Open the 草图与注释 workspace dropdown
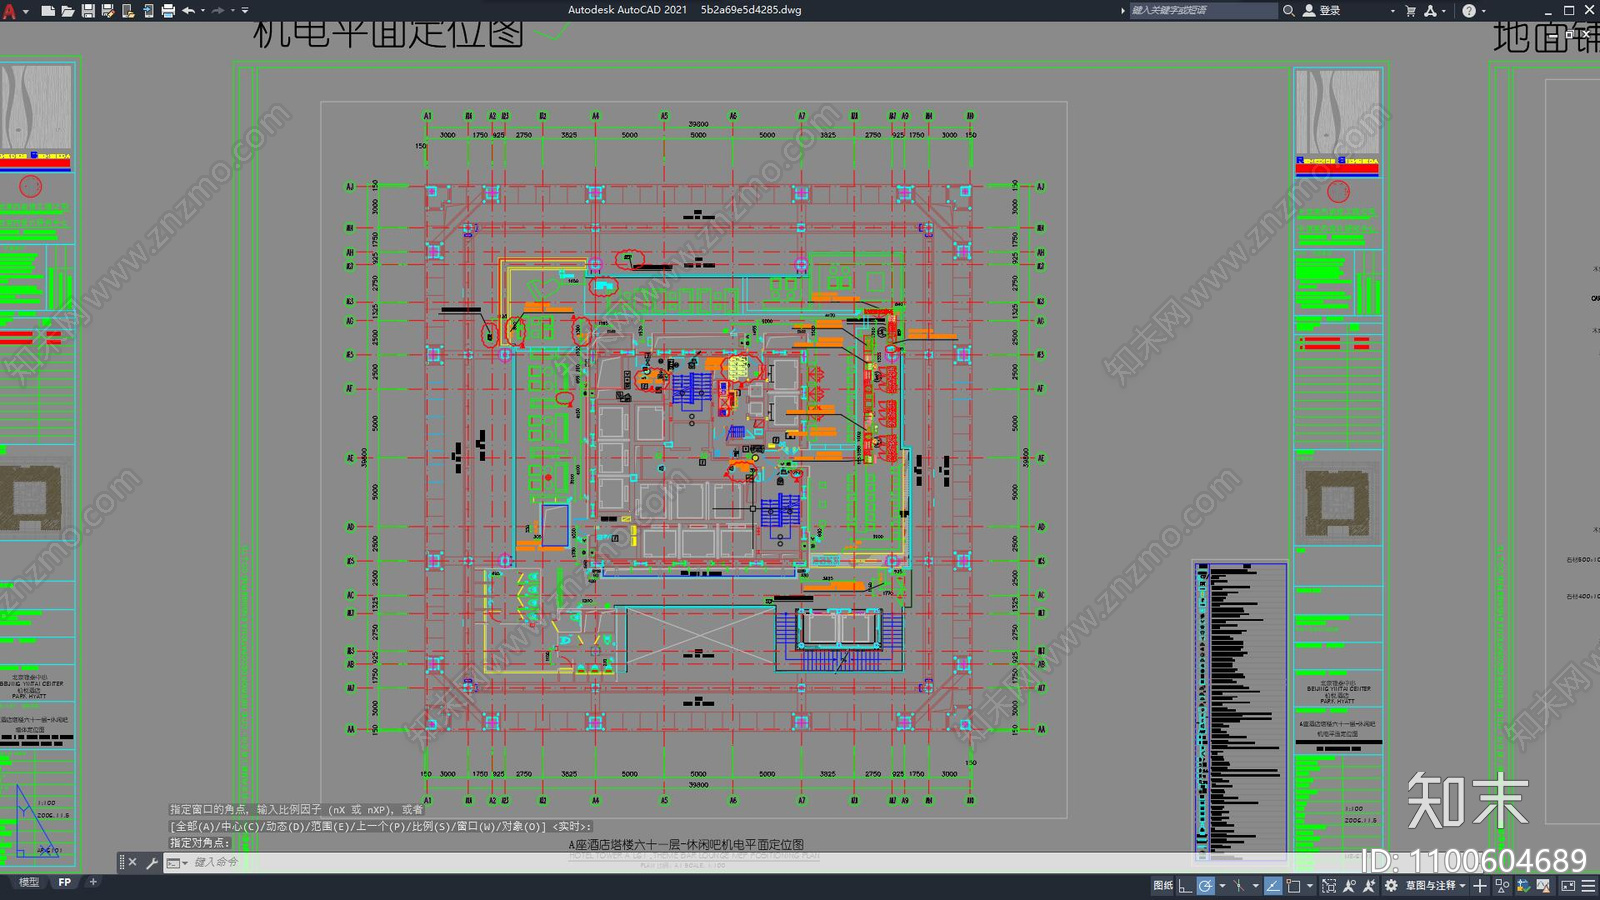 click(x=1436, y=885)
